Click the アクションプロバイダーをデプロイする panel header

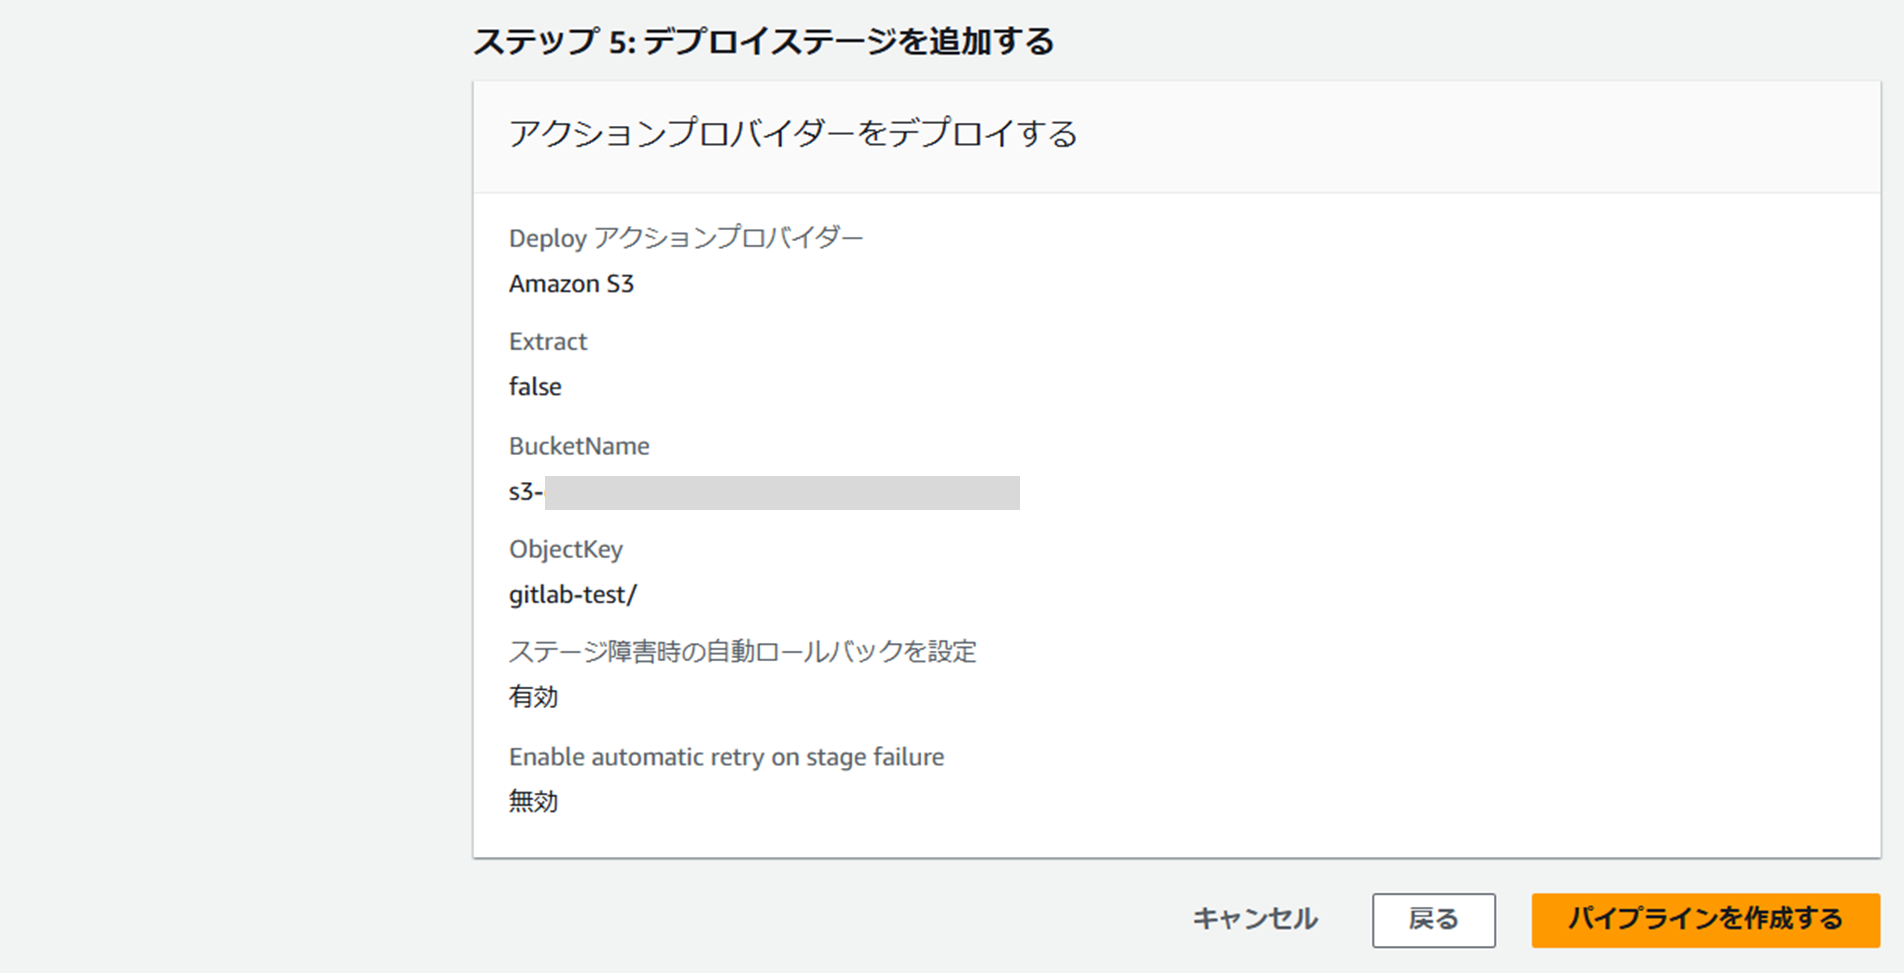(793, 133)
